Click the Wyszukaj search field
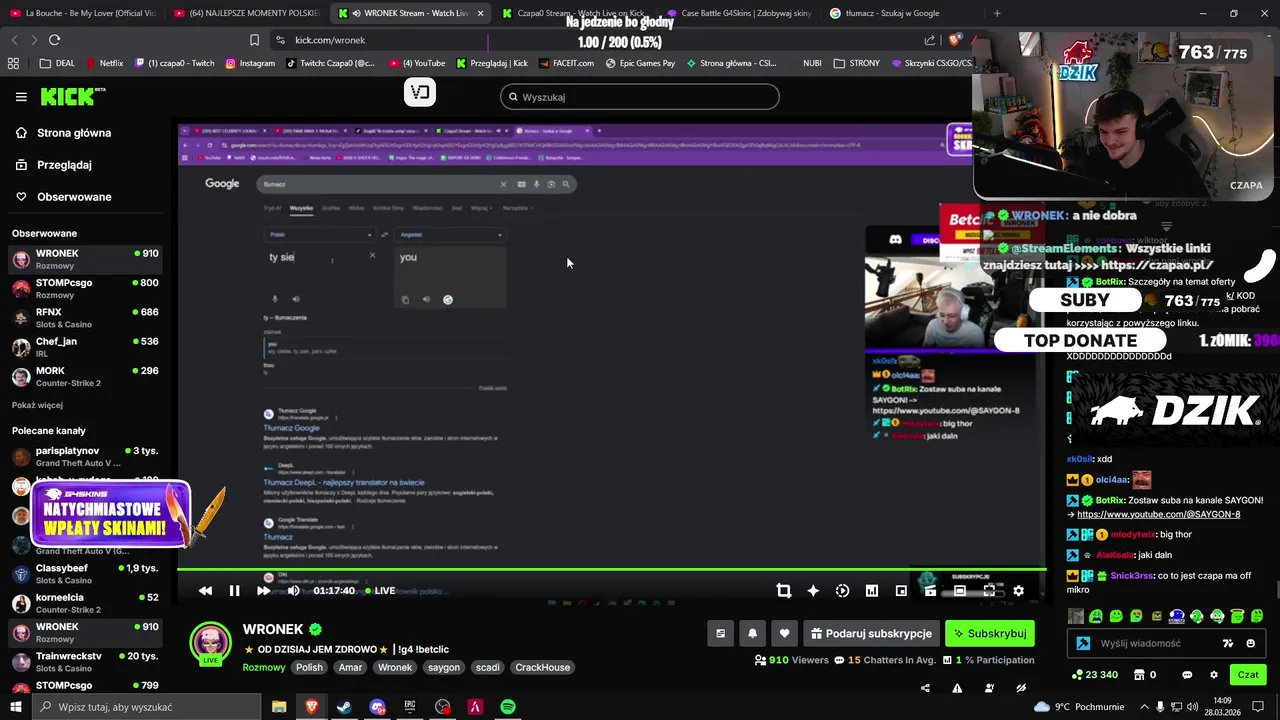This screenshot has width=1280, height=720. [x=640, y=97]
